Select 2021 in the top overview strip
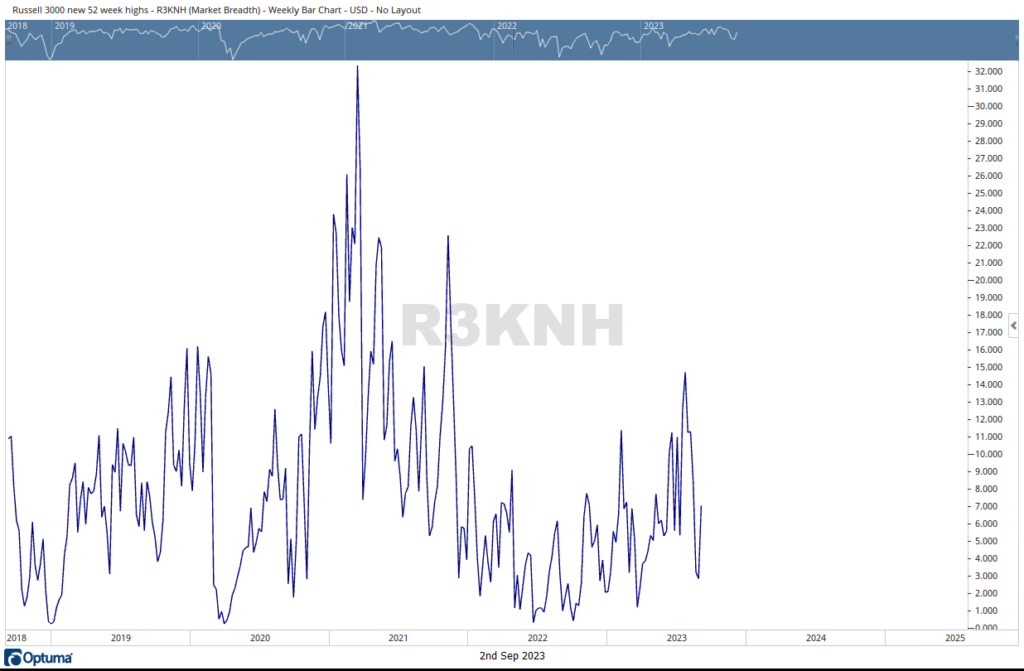Screen dimensions: 1024x671 356,25
